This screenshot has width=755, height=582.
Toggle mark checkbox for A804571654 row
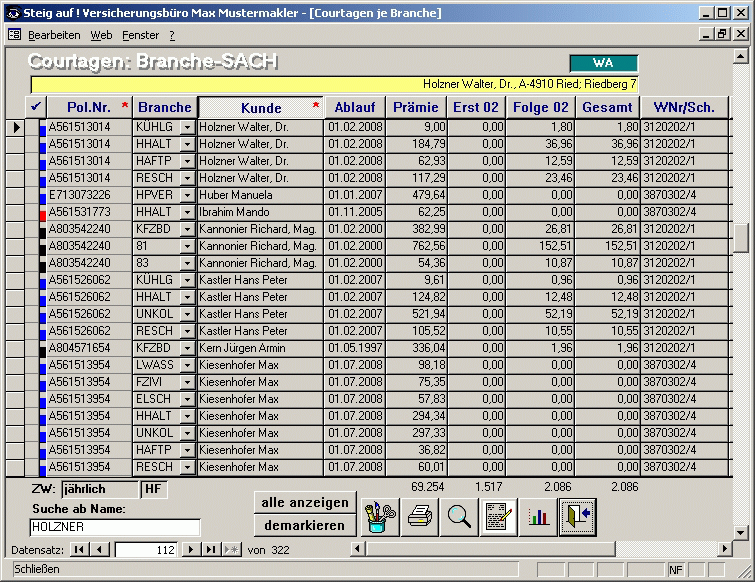coord(32,348)
